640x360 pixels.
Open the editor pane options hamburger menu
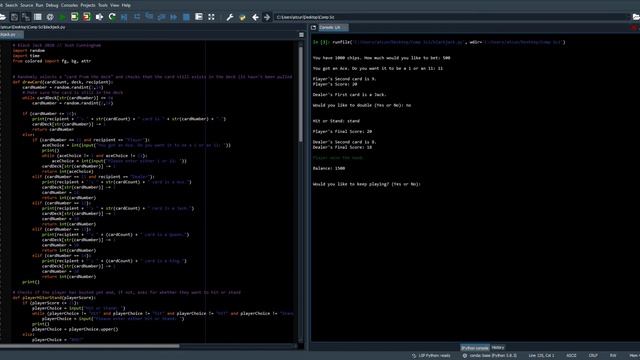pyautogui.click(x=301, y=35)
